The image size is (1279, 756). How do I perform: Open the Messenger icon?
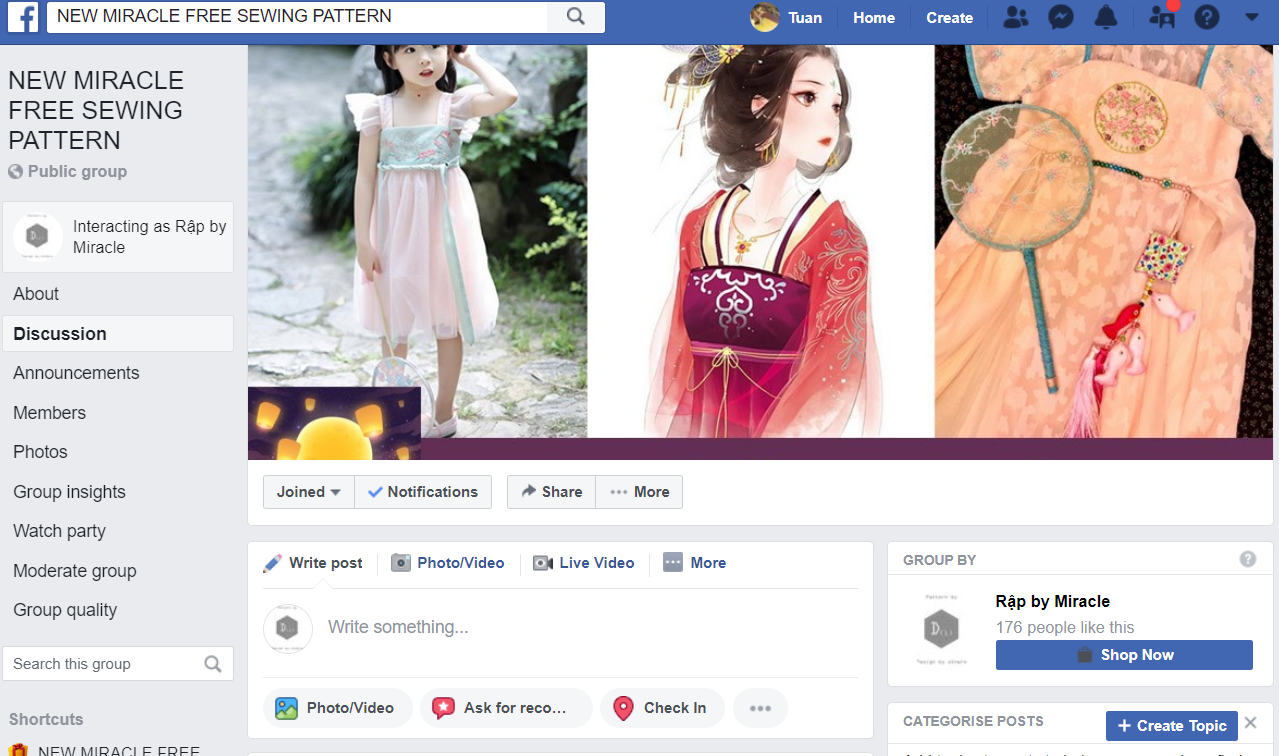(1061, 17)
